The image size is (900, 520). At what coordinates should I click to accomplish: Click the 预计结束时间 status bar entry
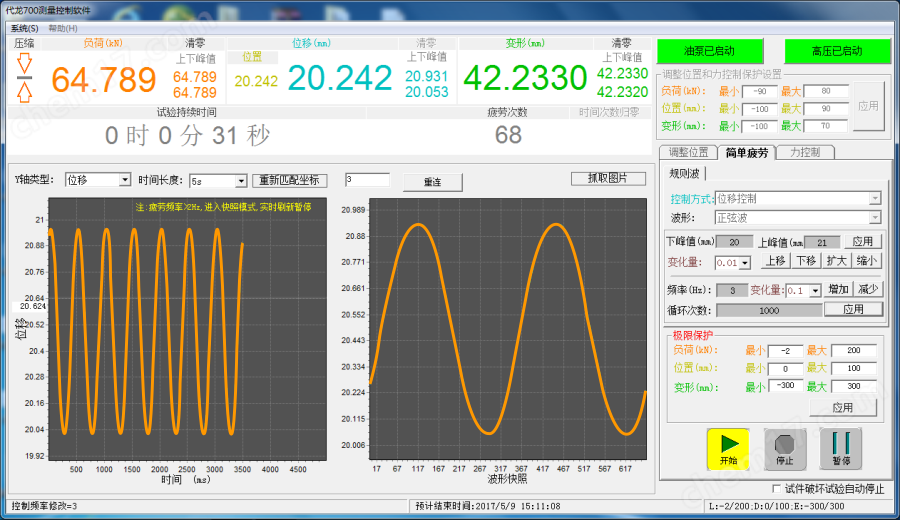tap(487, 506)
